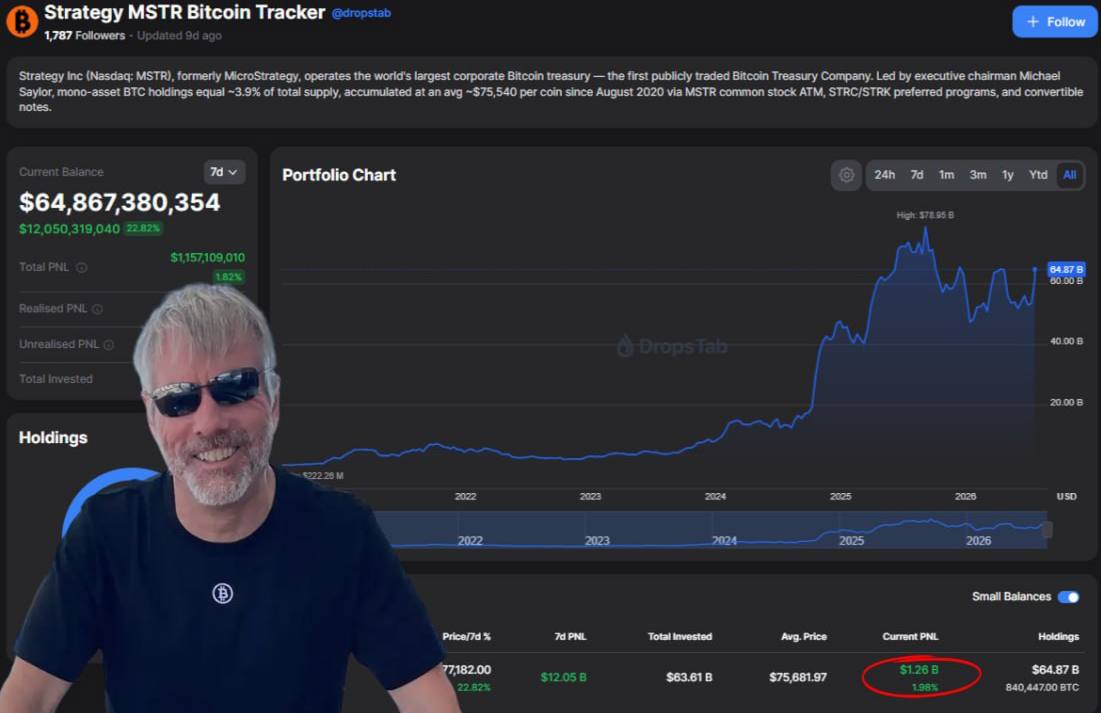Click the $12,050,319,040 balance change value
Viewport: 1101px width, 713px height.
69,229
